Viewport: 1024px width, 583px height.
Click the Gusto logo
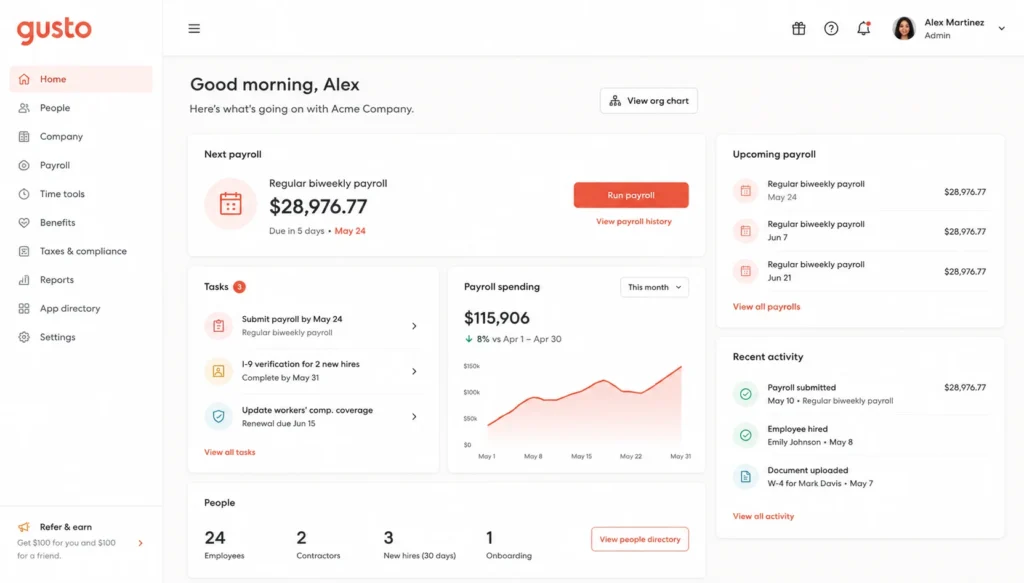pyautogui.click(x=54, y=30)
